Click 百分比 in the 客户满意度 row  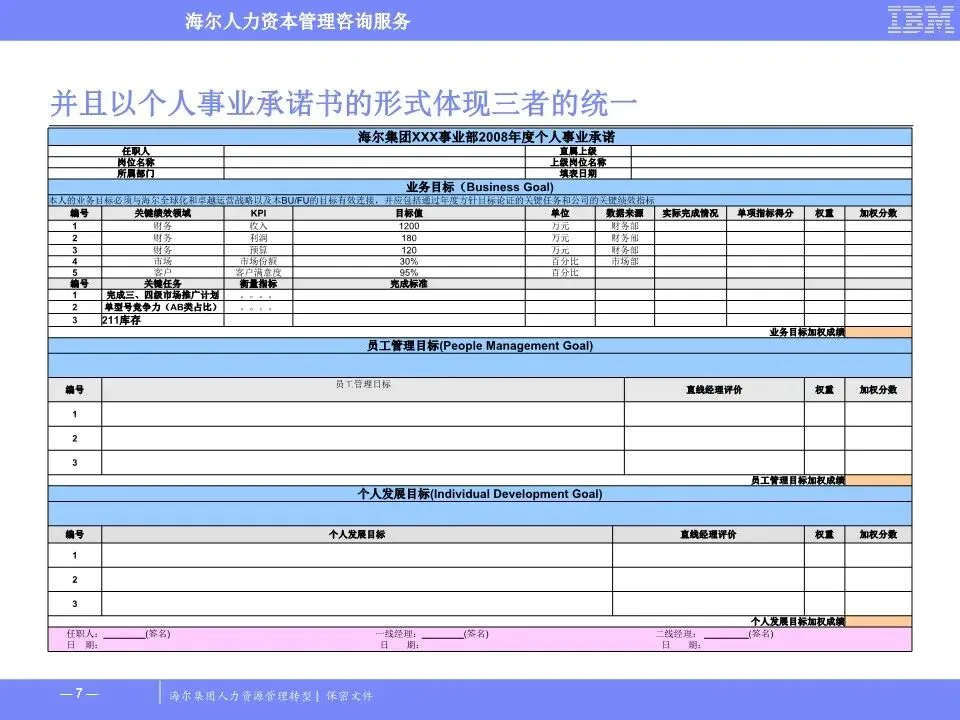[564, 272]
